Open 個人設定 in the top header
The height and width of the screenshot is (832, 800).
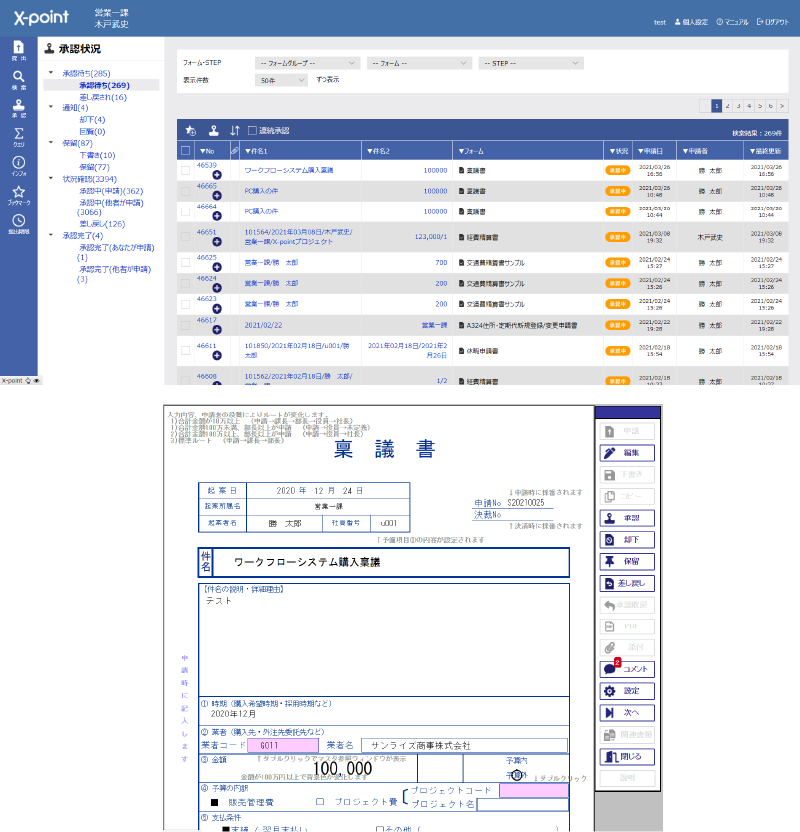tap(691, 22)
